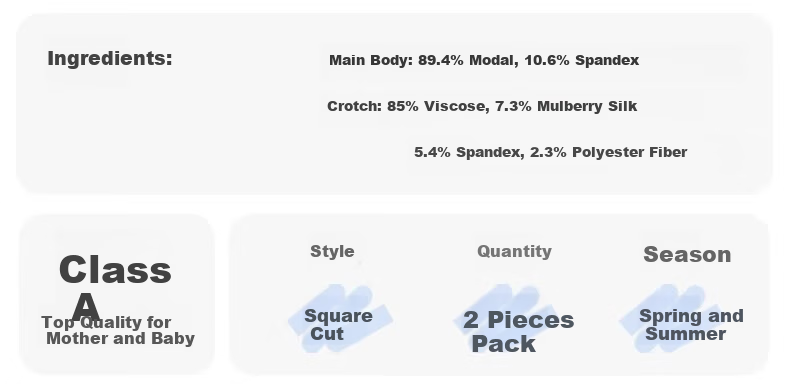The height and width of the screenshot is (384, 790).
Task: Select the Spandex Polyester Fiber line
Action: (x=550, y=152)
